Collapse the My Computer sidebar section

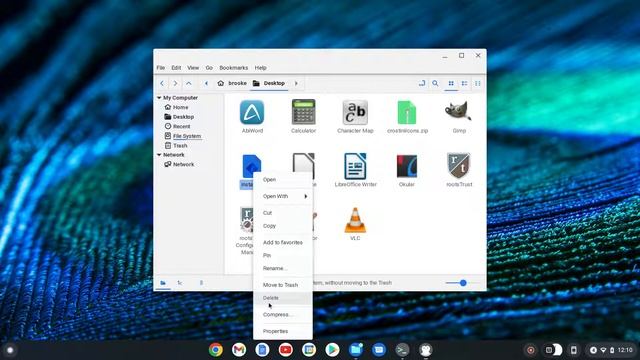[159, 98]
